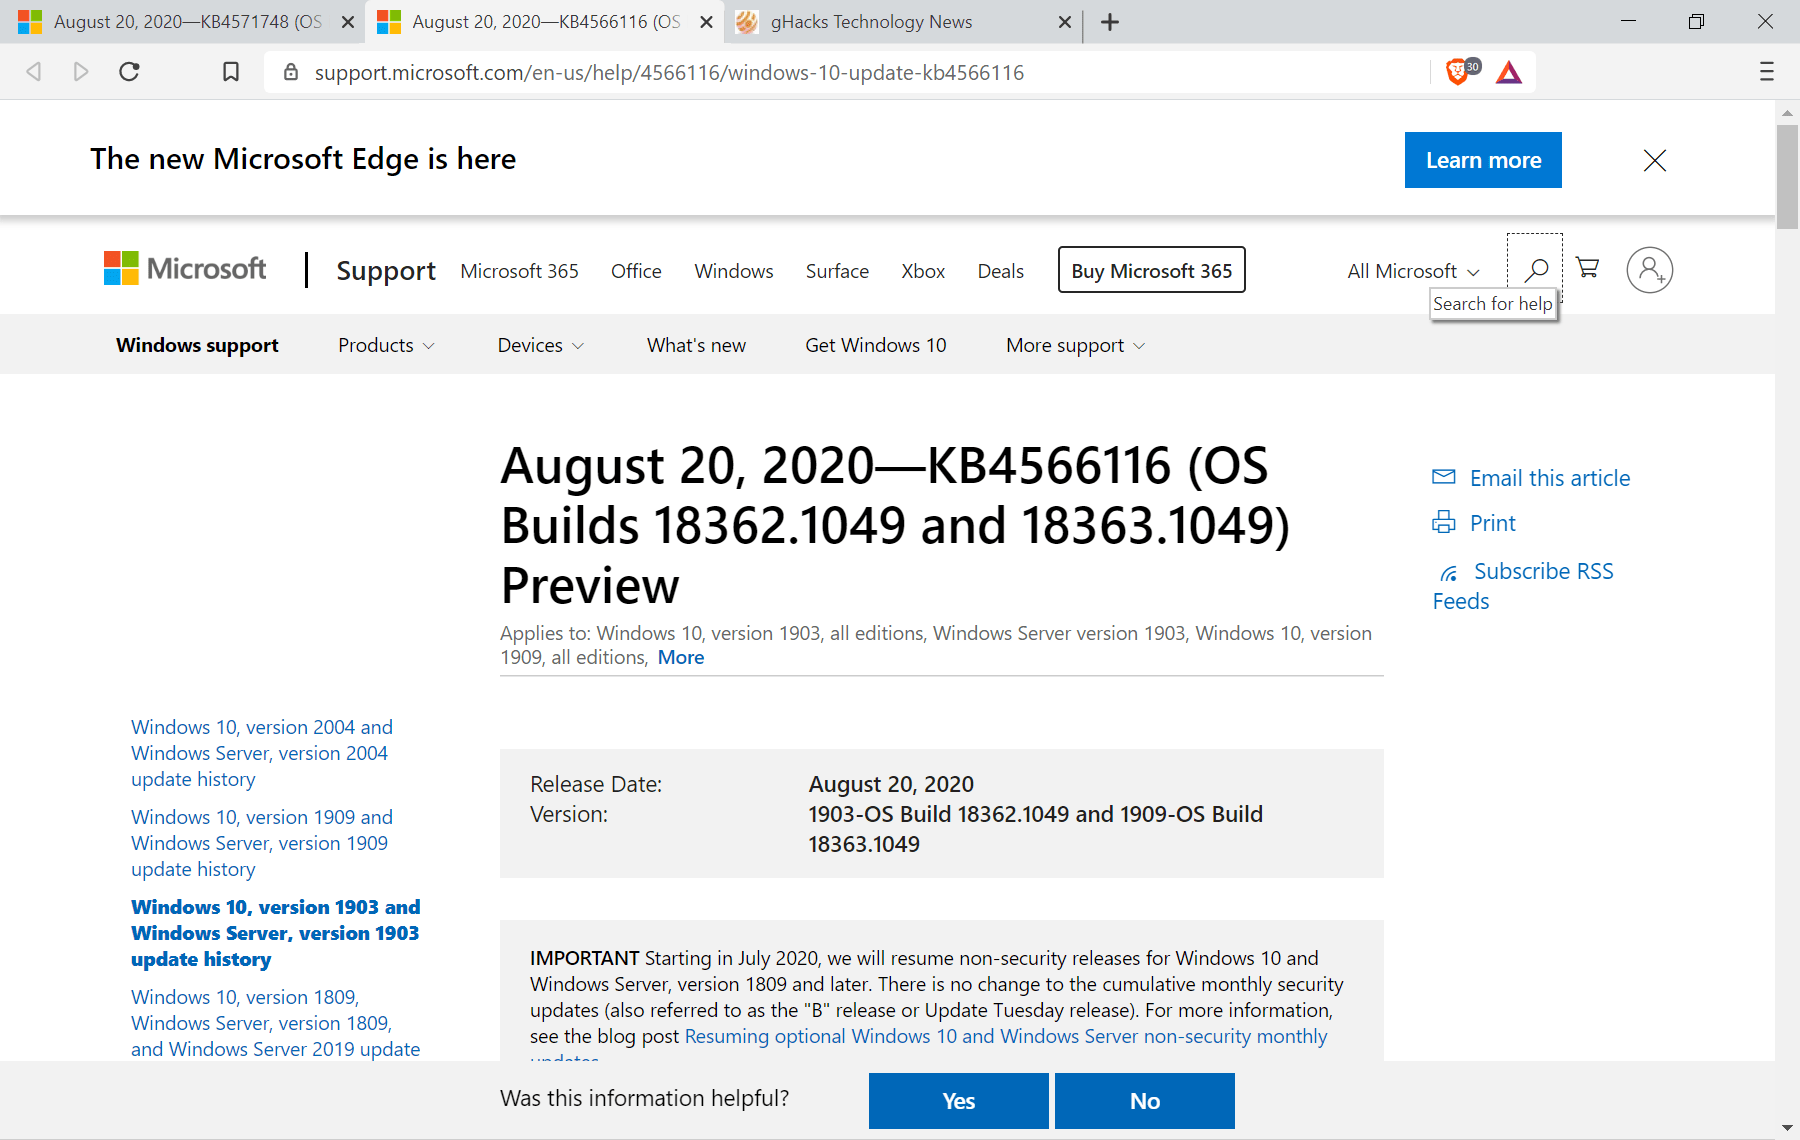Click the browser forward arrow
Viewport: 1800px width, 1140px height.
pyautogui.click(x=81, y=72)
